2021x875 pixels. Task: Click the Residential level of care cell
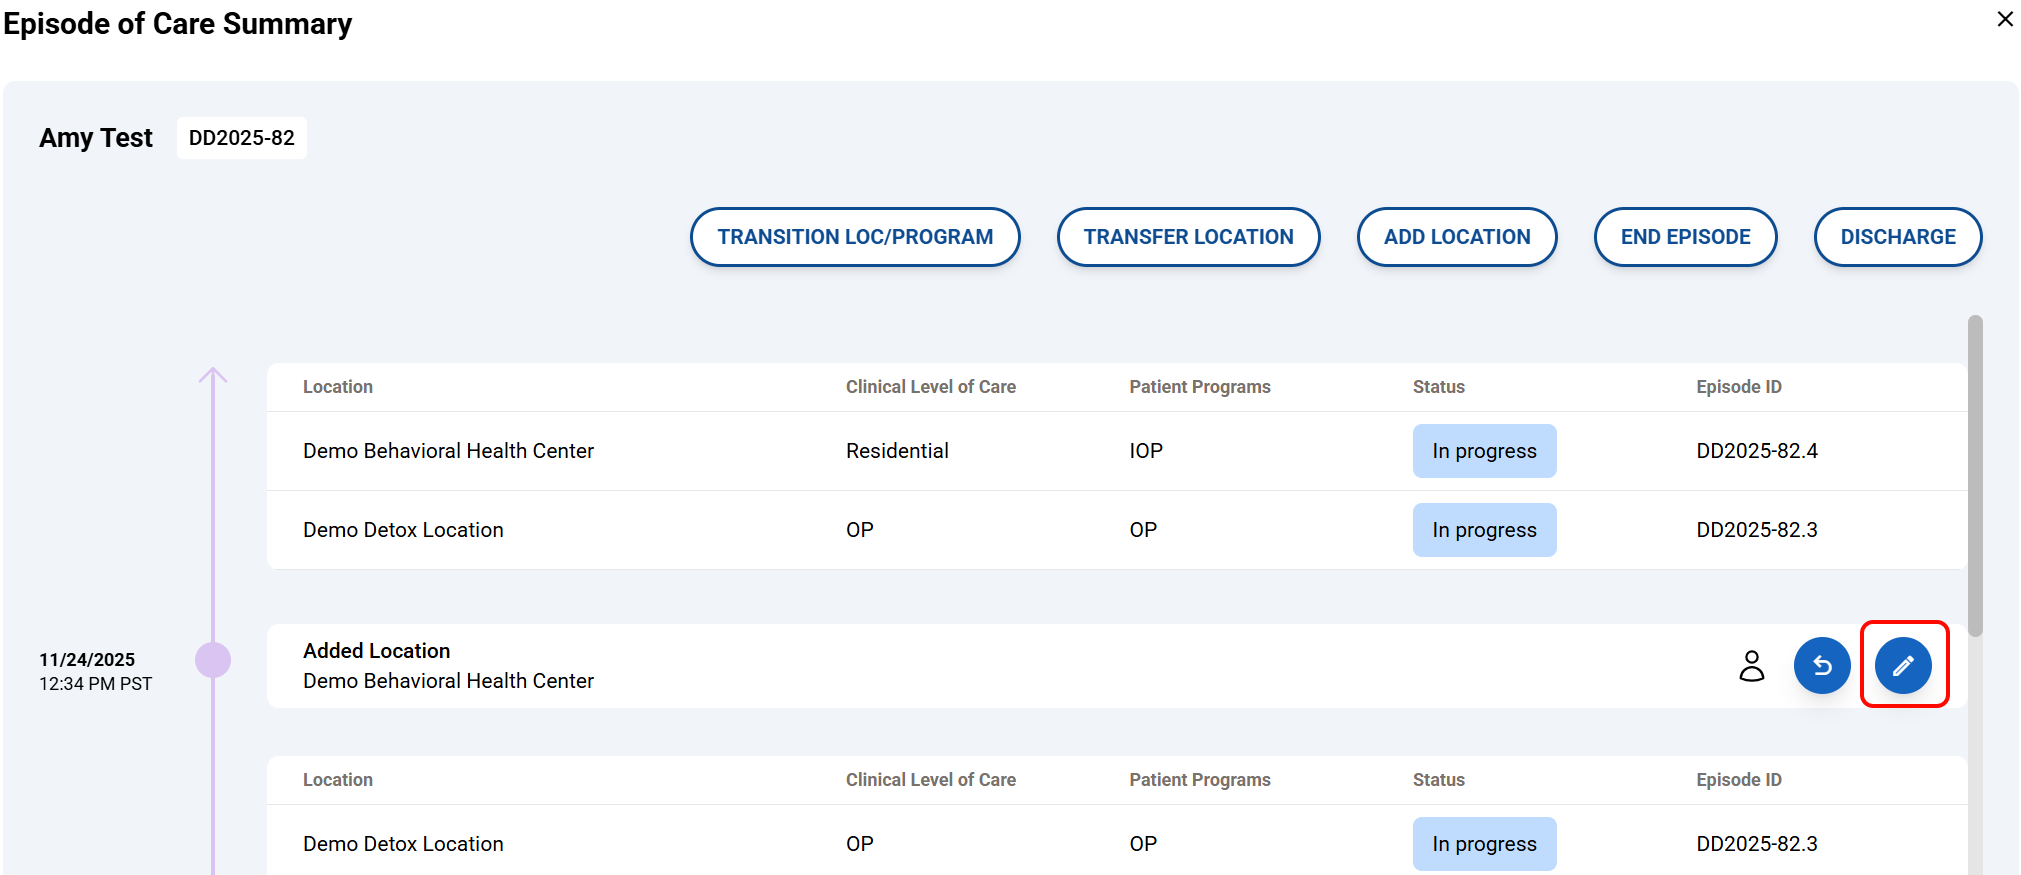coord(896,451)
